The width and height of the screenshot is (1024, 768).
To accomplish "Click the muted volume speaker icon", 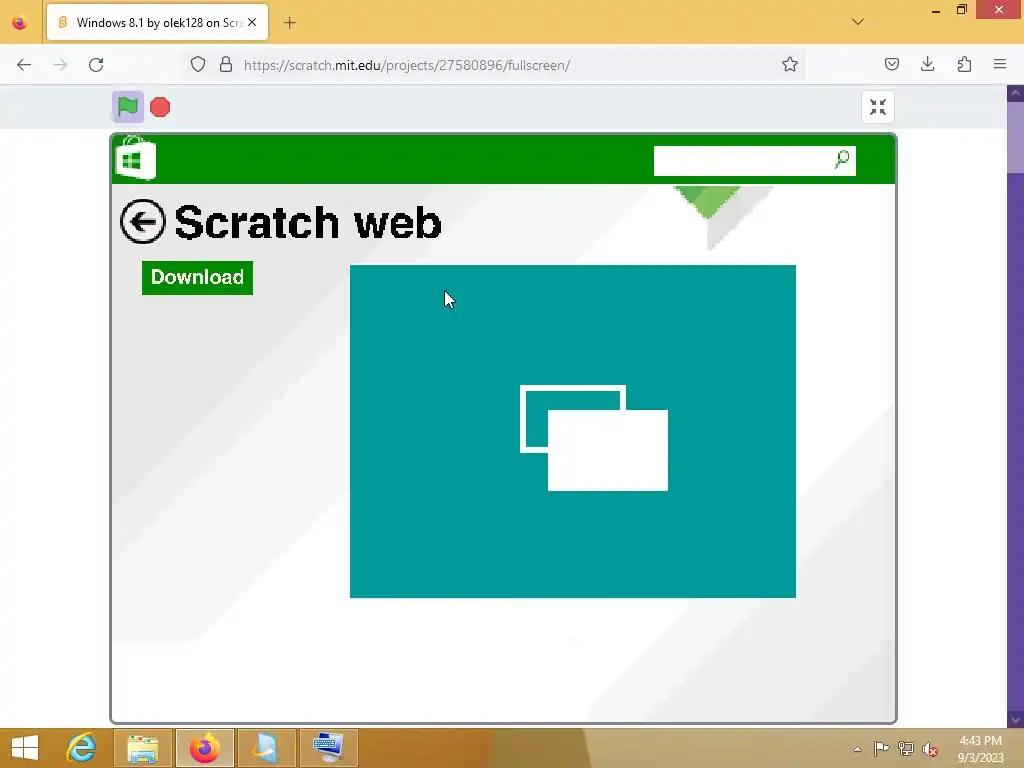I will coord(930,749).
